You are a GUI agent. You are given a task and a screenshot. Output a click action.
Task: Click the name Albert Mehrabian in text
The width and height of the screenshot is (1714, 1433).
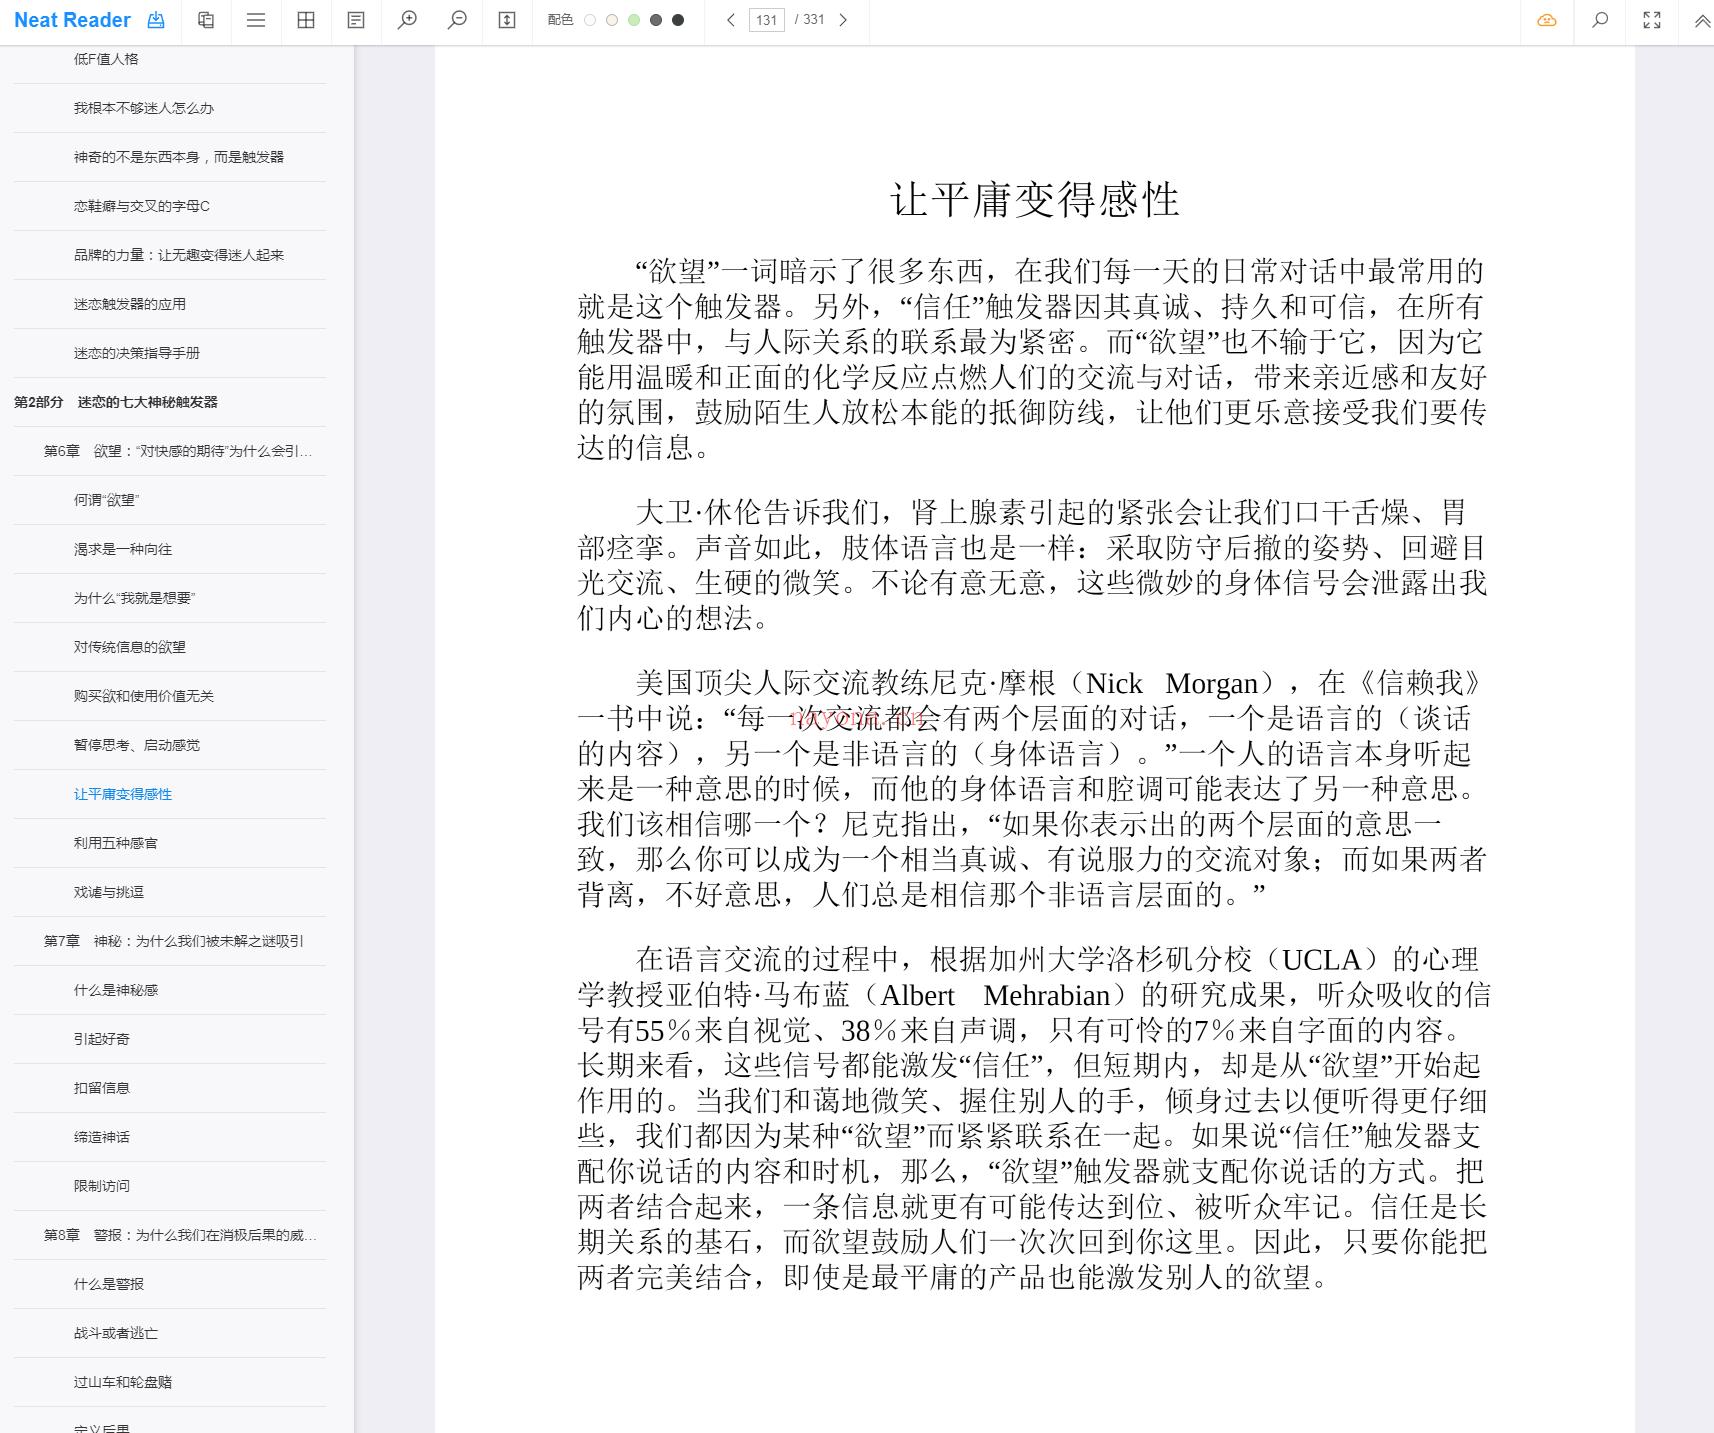(995, 995)
